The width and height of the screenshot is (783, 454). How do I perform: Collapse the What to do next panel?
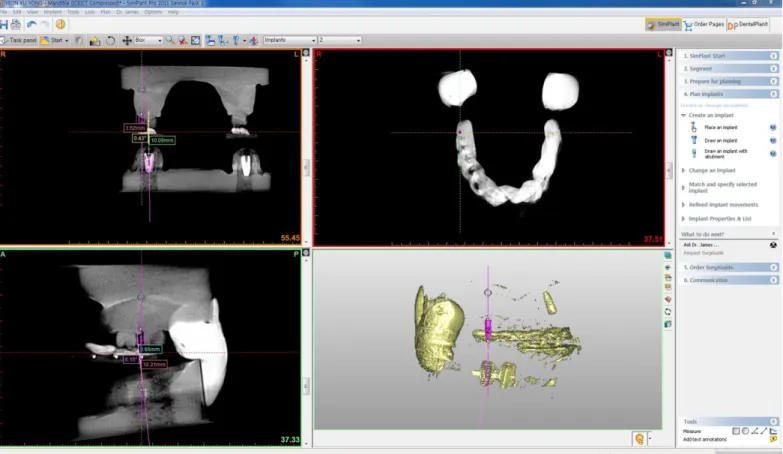pos(773,234)
